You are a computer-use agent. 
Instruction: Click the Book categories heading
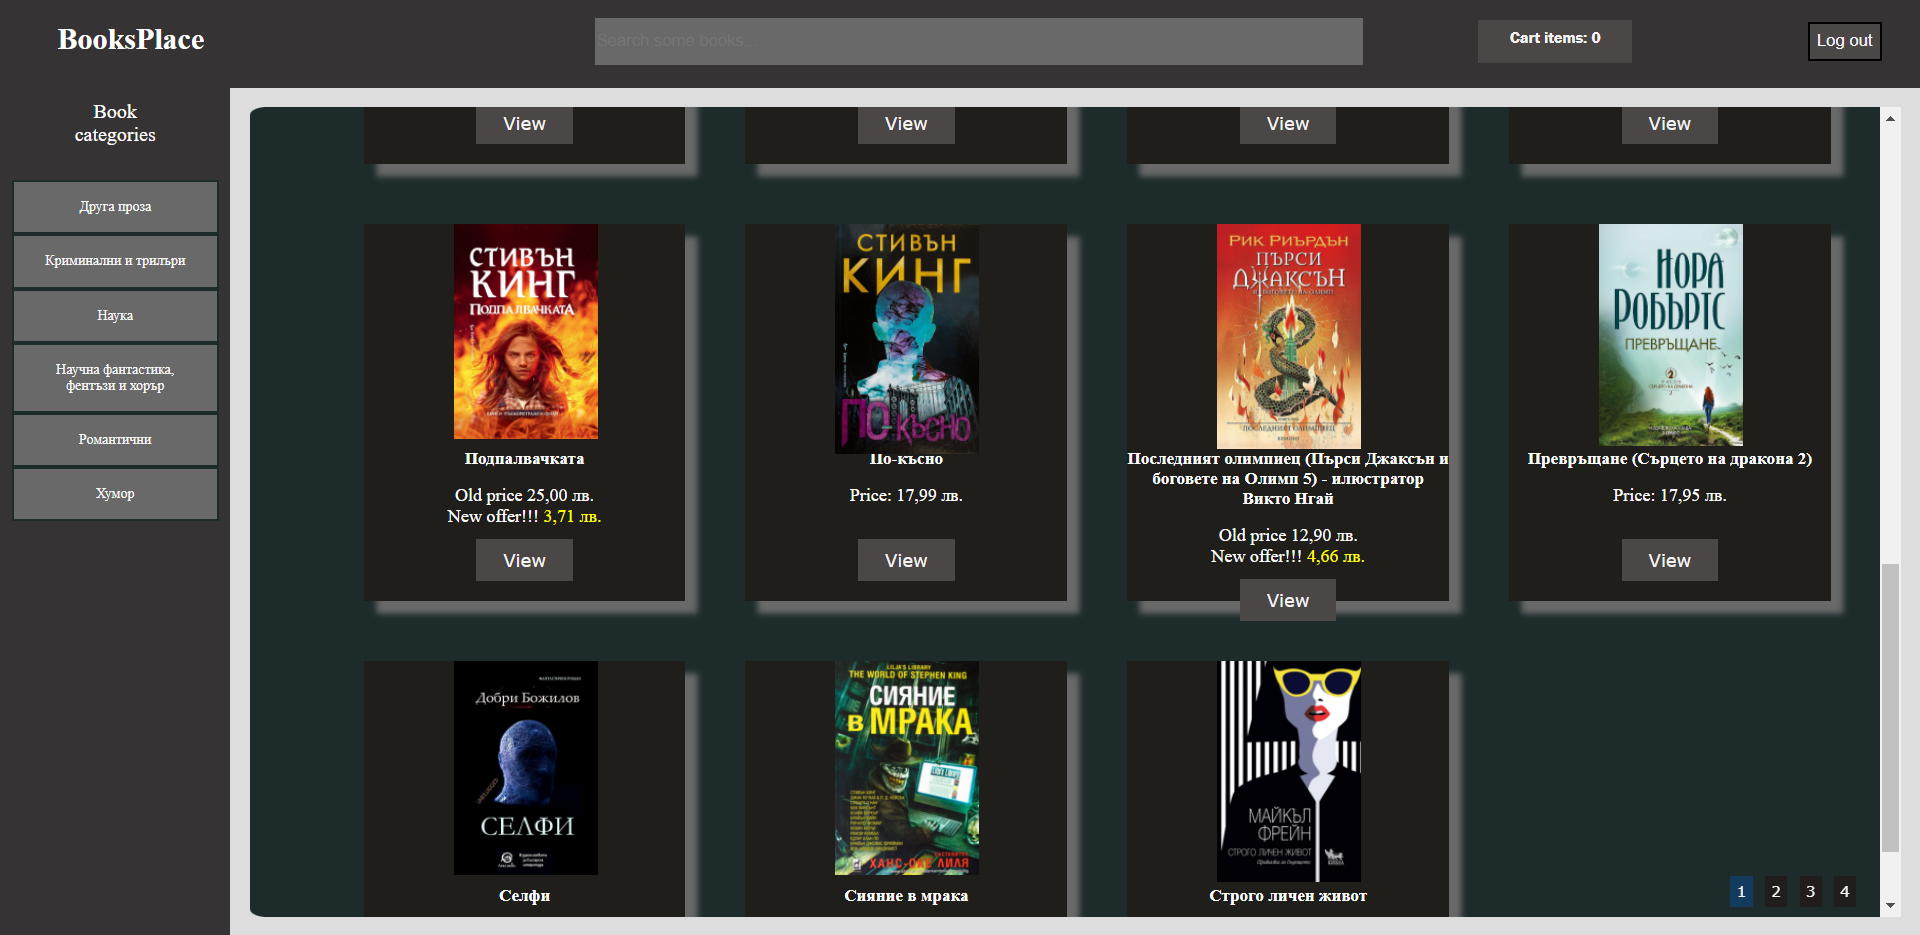pyautogui.click(x=115, y=123)
